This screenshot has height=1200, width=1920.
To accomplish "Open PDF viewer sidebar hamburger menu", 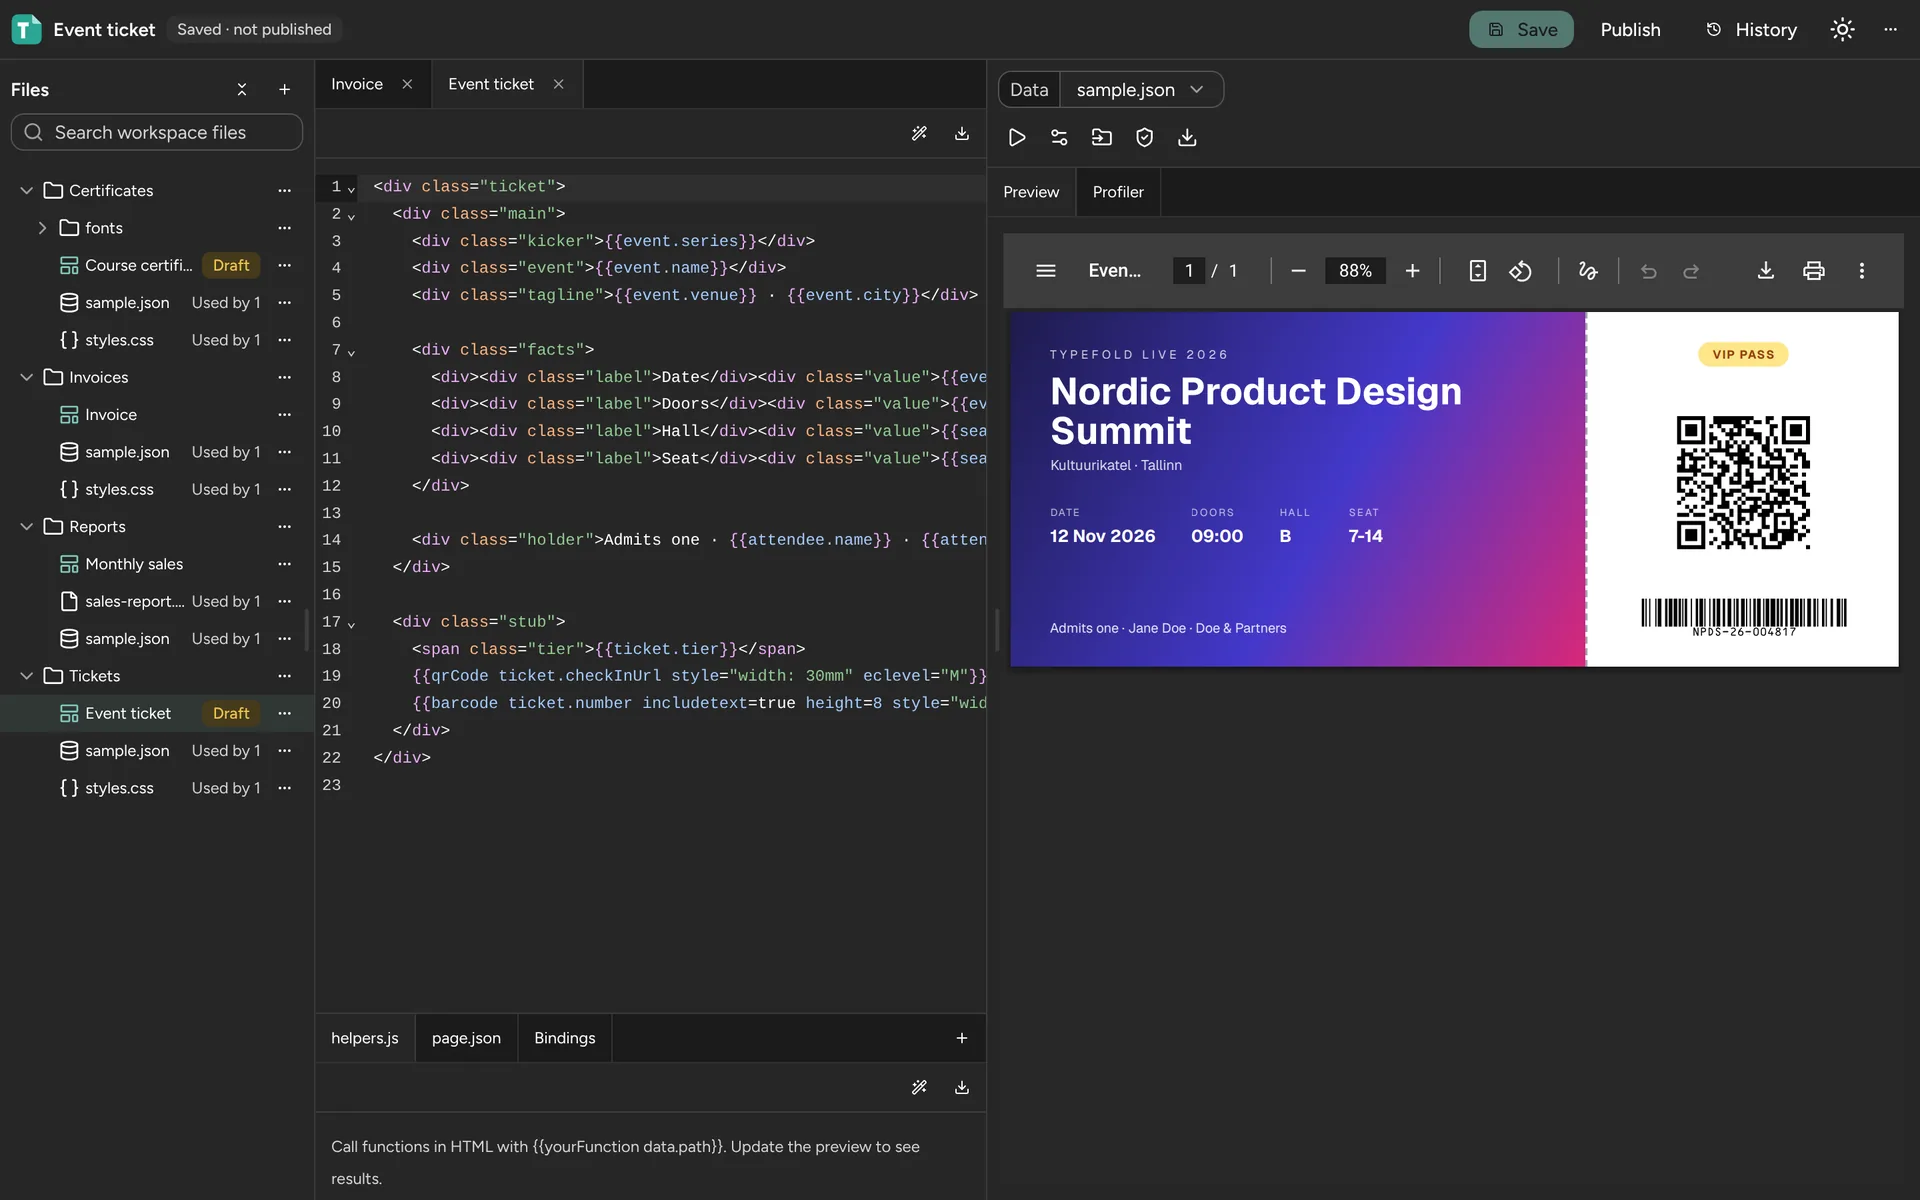I will (x=1046, y=271).
